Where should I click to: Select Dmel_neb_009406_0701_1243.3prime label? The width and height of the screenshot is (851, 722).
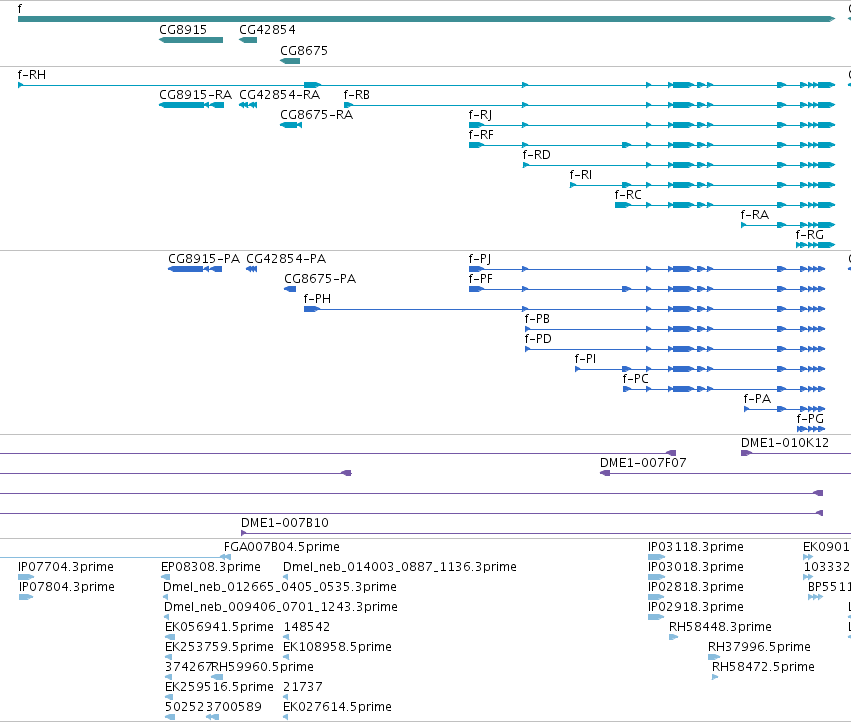coord(281,607)
